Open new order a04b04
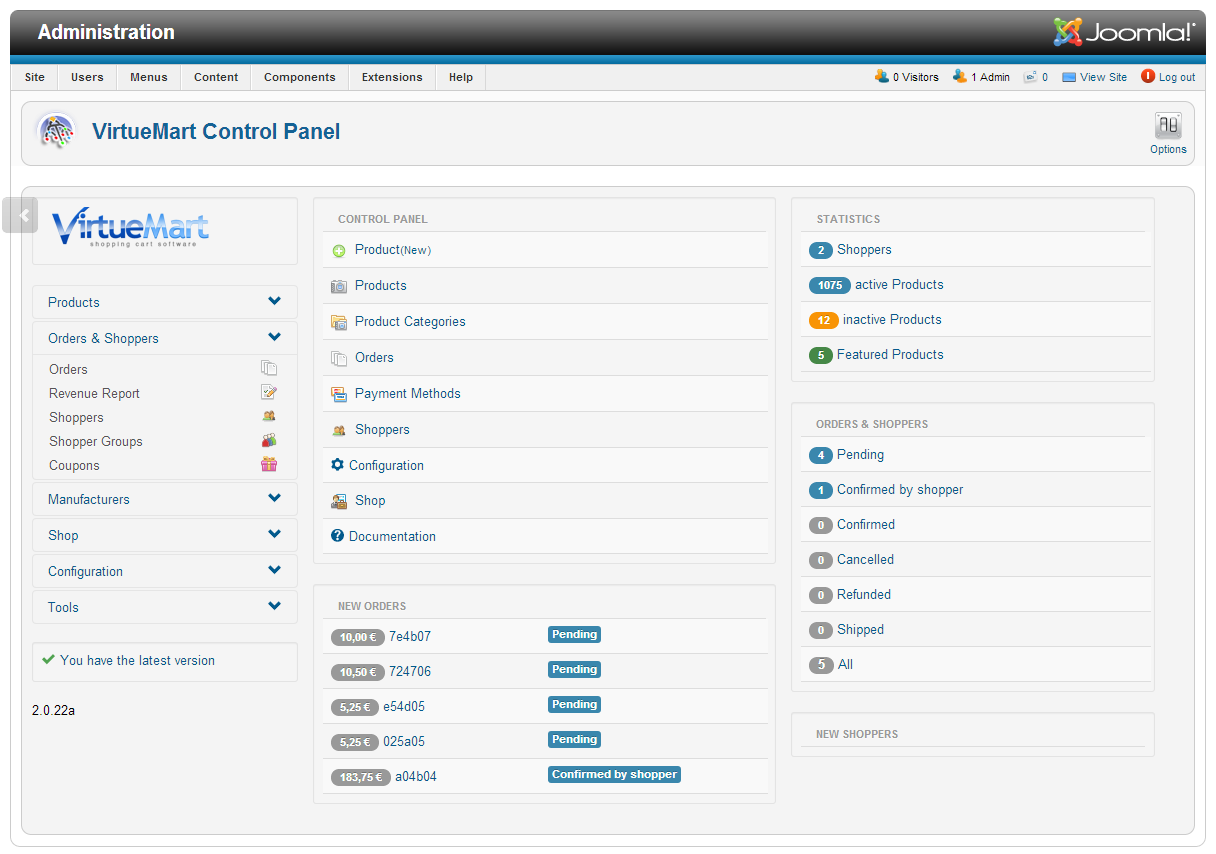This screenshot has width=1216, height=854. [415, 777]
